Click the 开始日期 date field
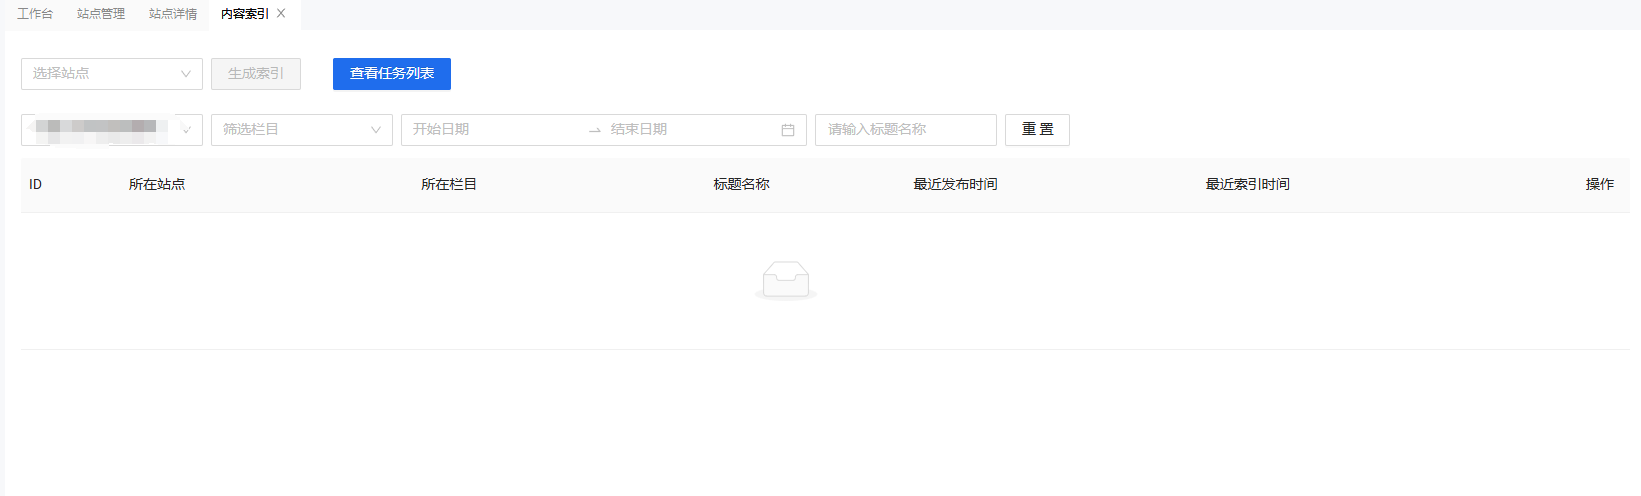Screen dimensions: 1641x496 coord(495,130)
